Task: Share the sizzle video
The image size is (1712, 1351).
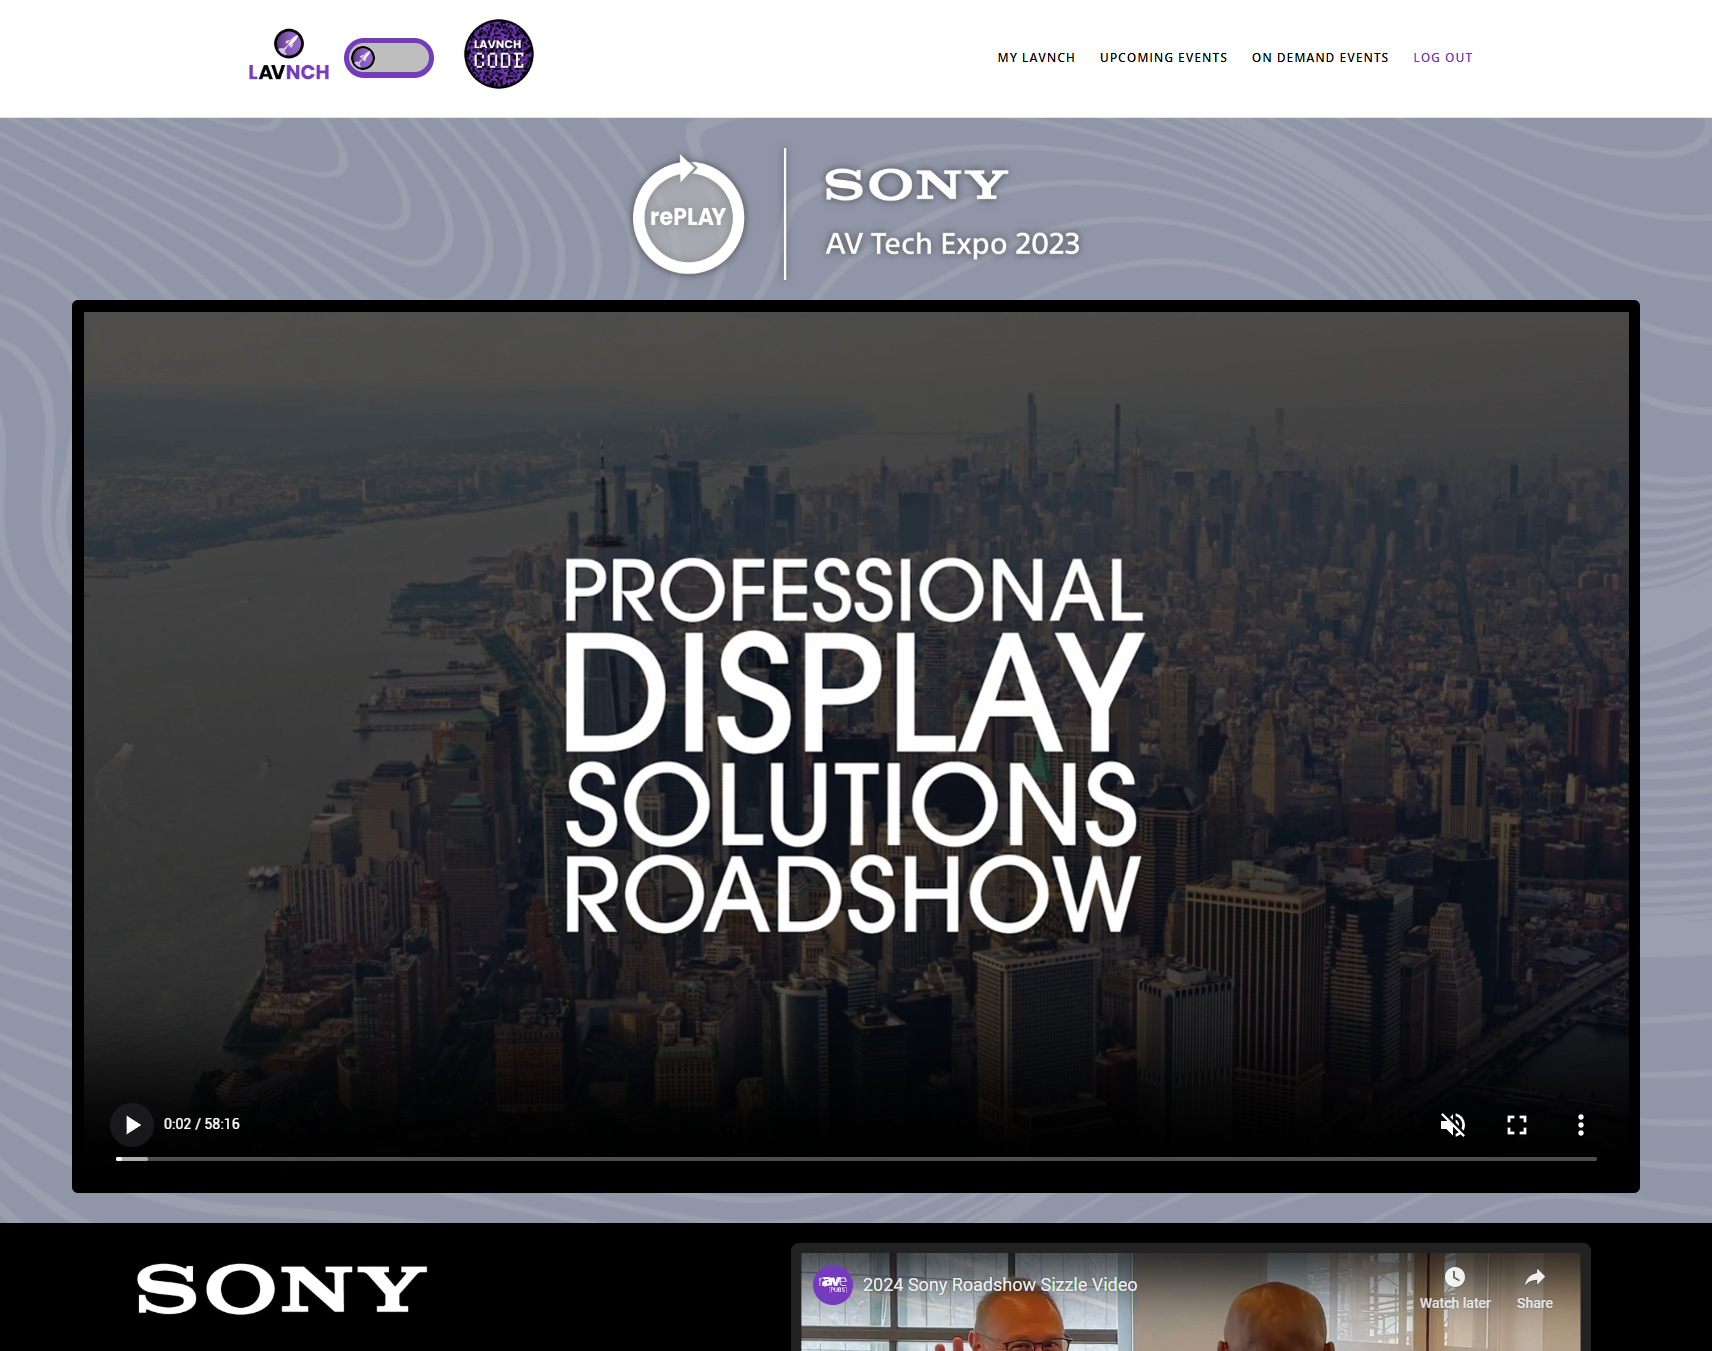Action: [x=1535, y=1288]
